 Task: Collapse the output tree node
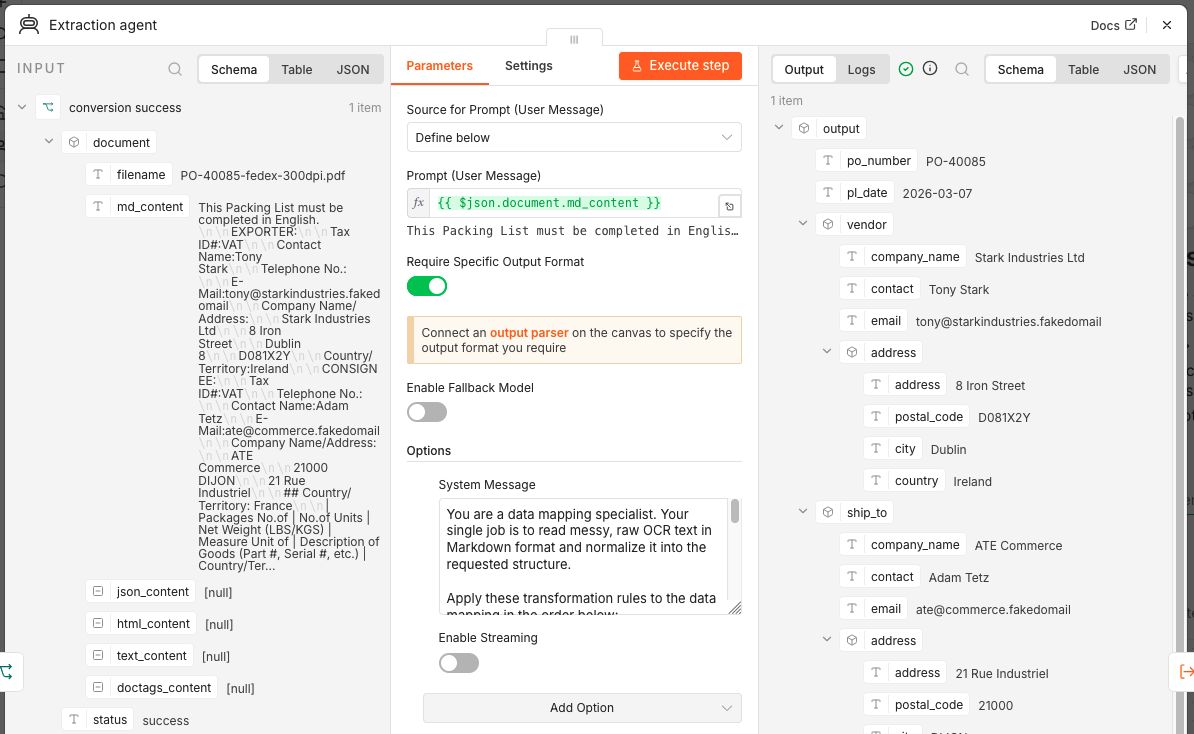(x=778, y=128)
